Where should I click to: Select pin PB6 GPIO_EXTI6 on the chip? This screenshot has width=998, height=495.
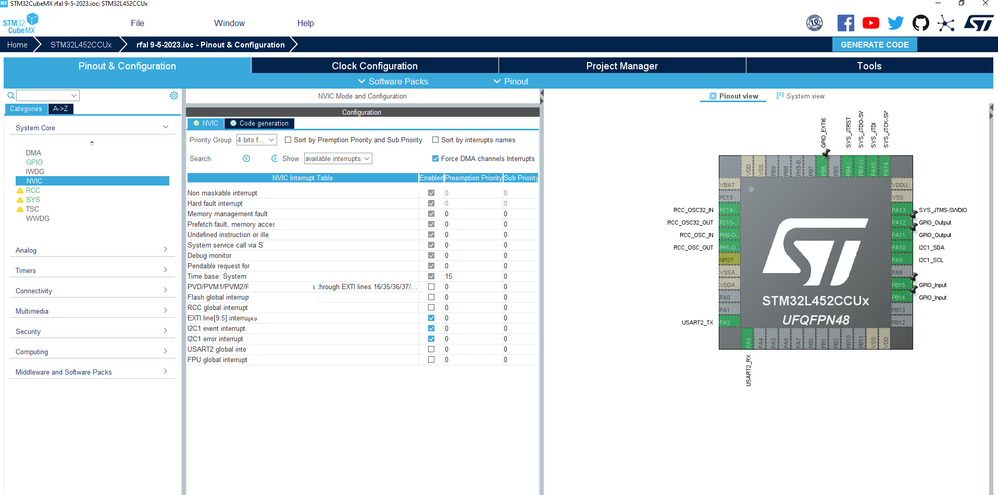[x=824, y=166]
